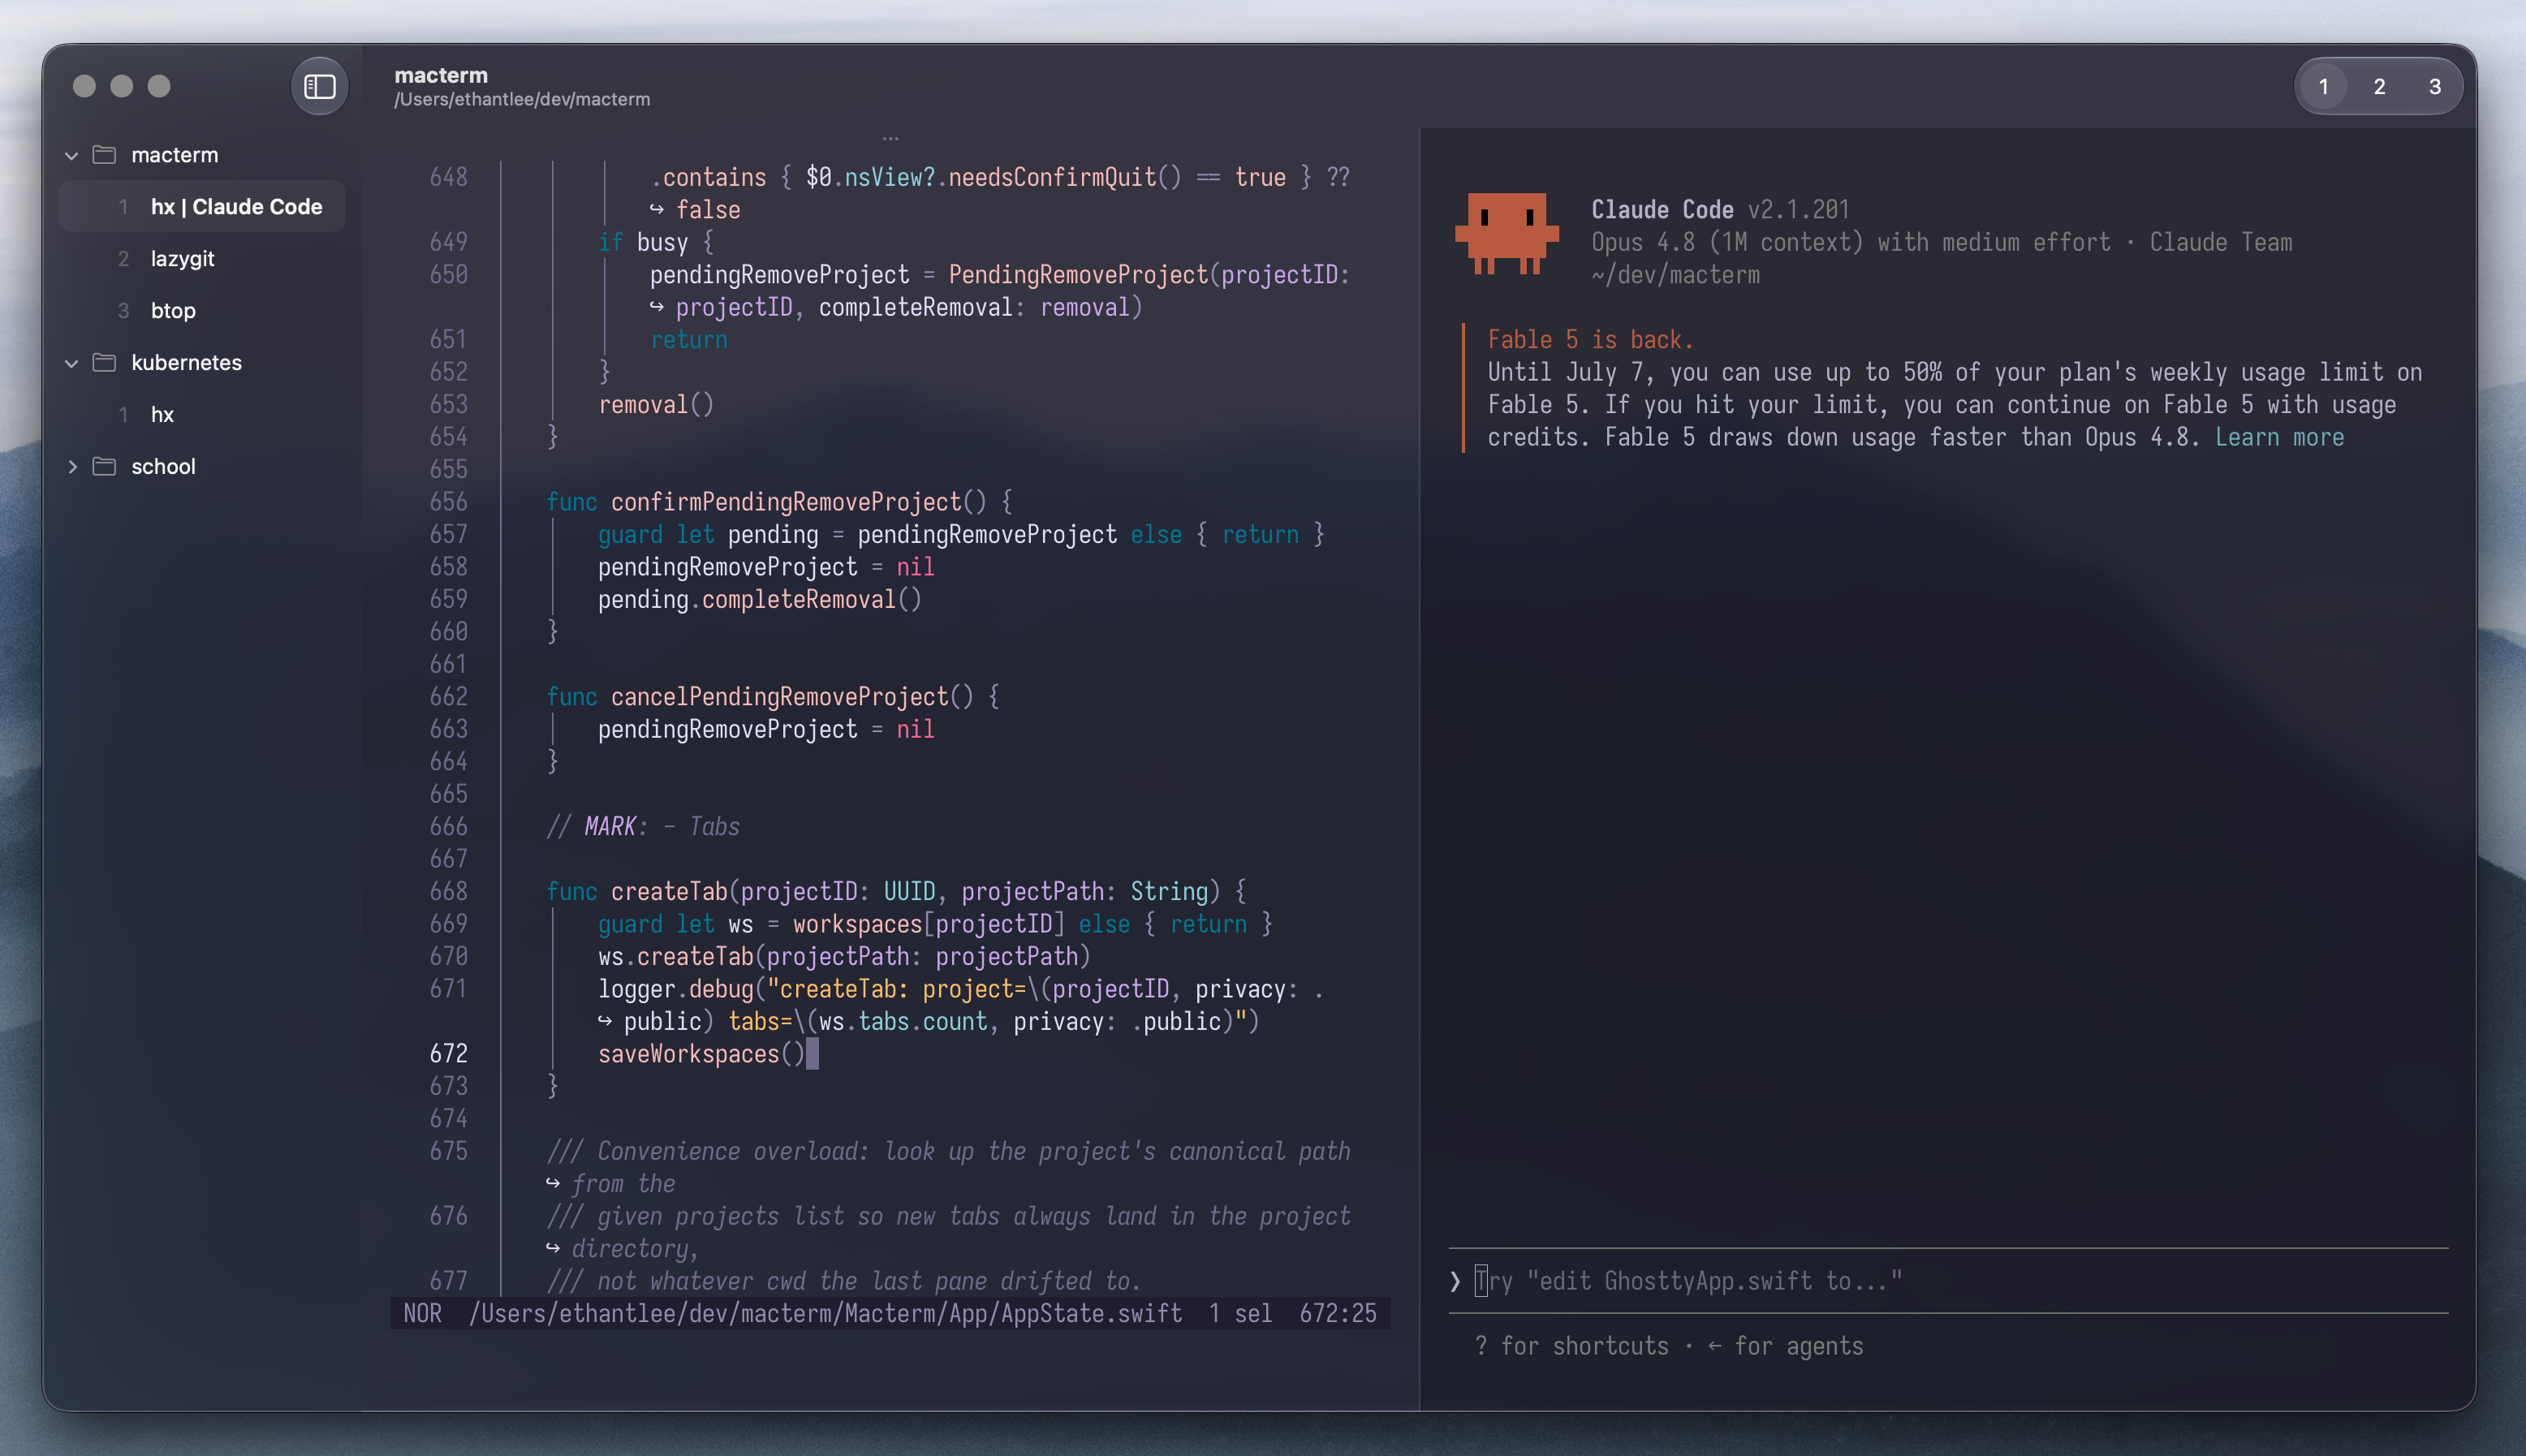This screenshot has height=1456, width=2526.
Task: Collapse the kubernetes project folder
Action: [x=71, y=363]
